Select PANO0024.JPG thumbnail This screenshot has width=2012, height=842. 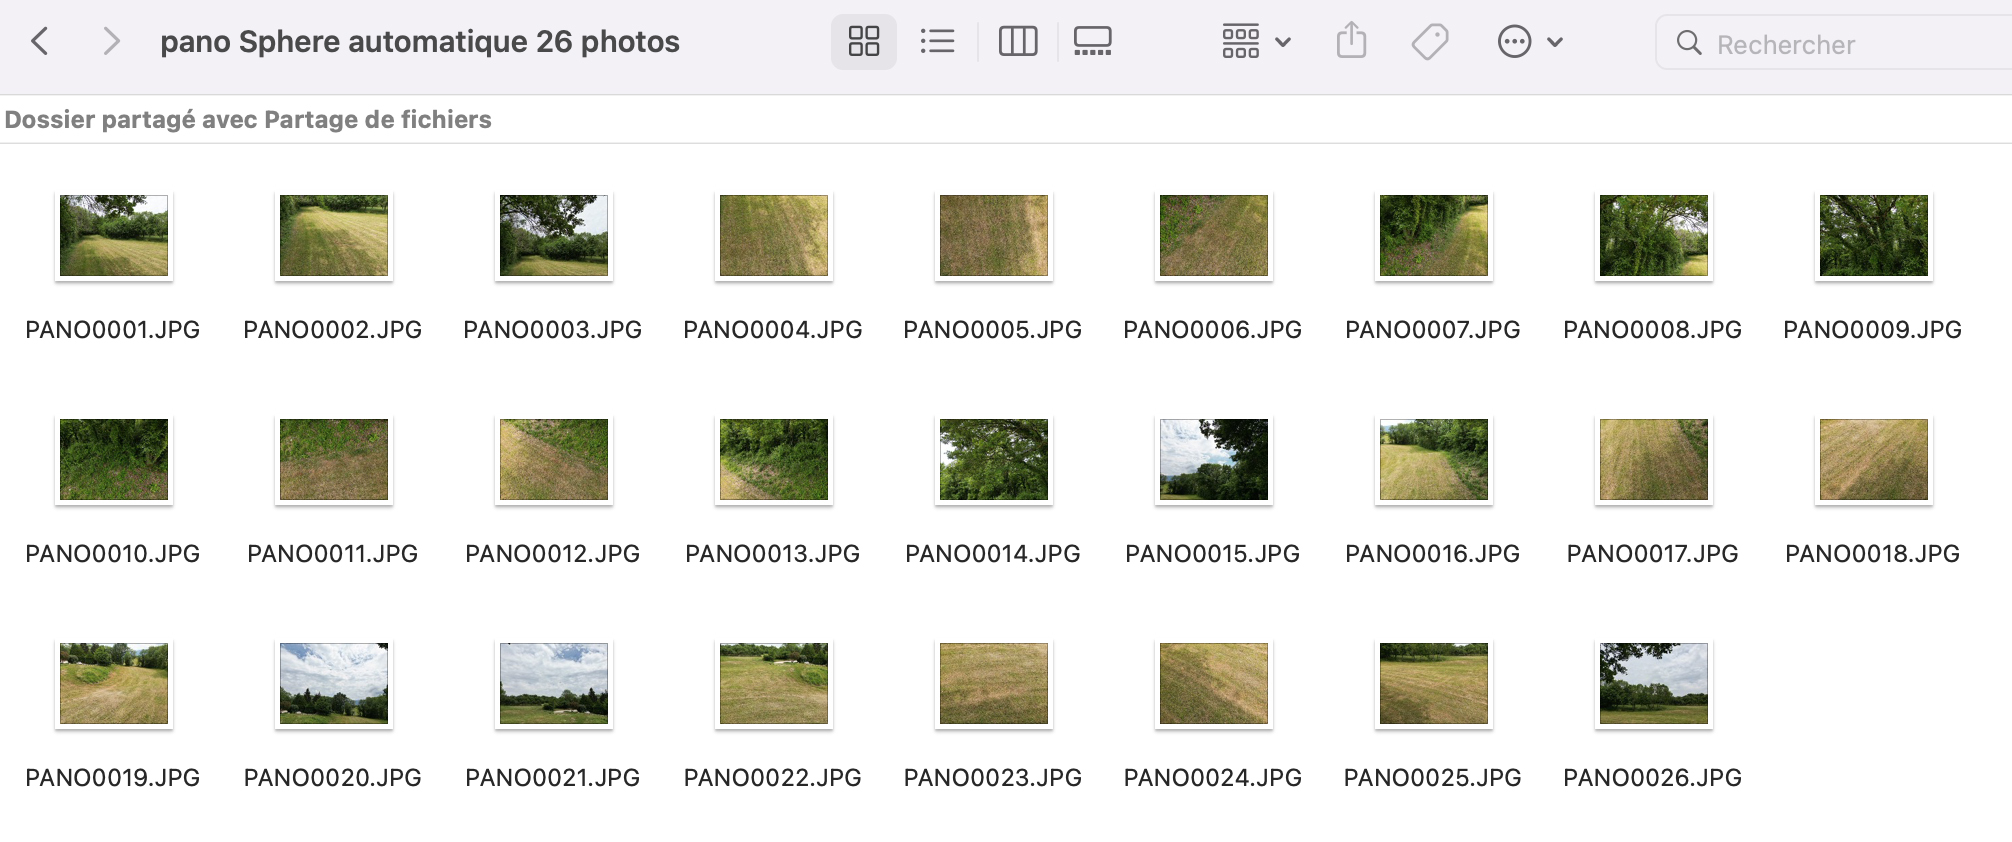pos(1214,684)
